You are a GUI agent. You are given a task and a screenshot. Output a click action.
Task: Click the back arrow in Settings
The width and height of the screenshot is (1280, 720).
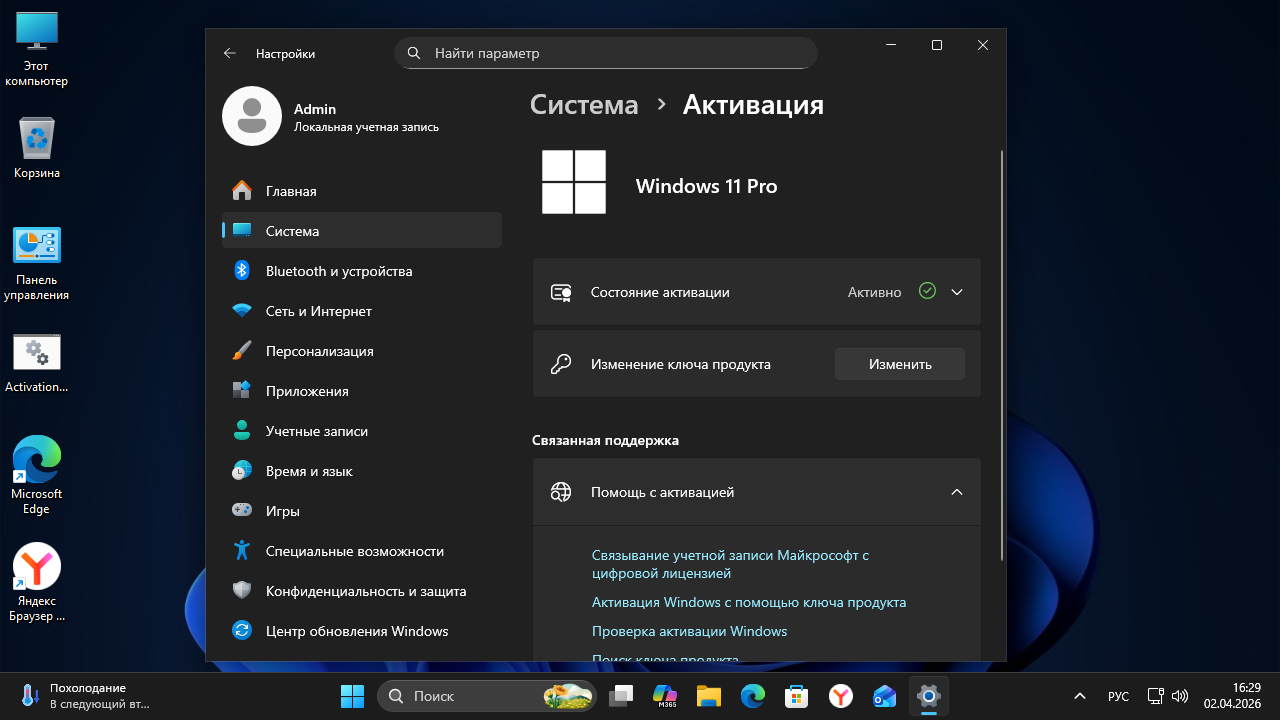tap(230, 53)
